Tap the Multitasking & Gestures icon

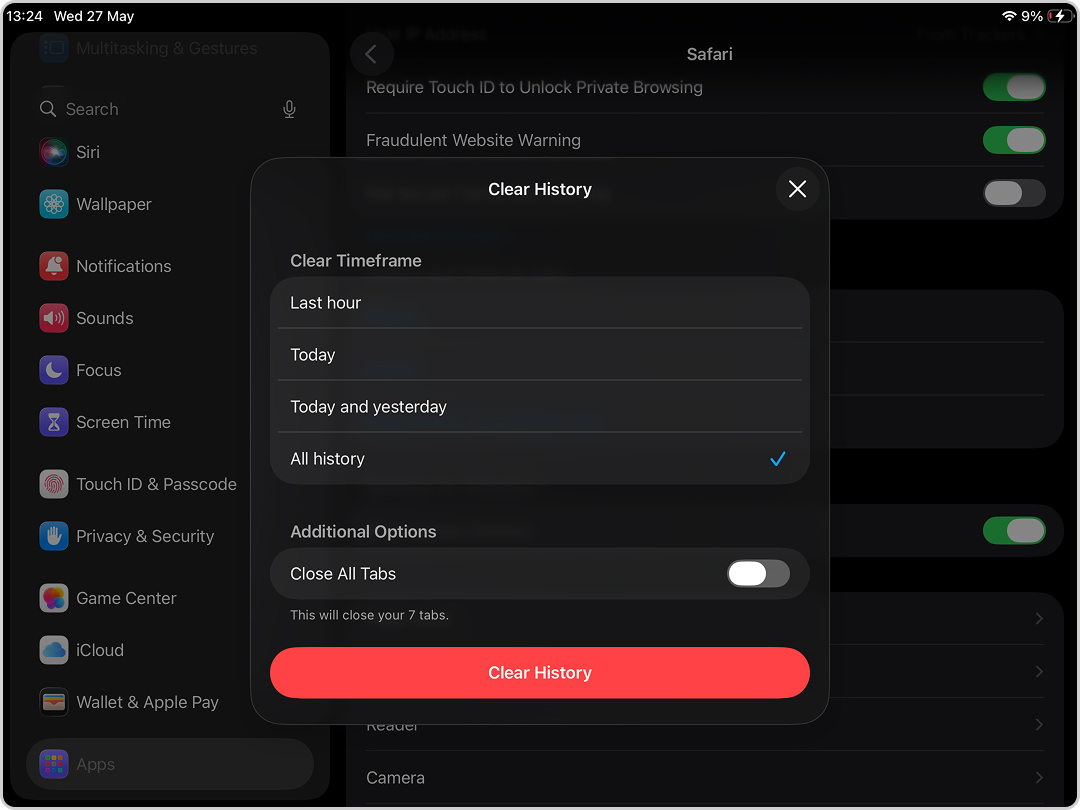click(x=54, y=48)
